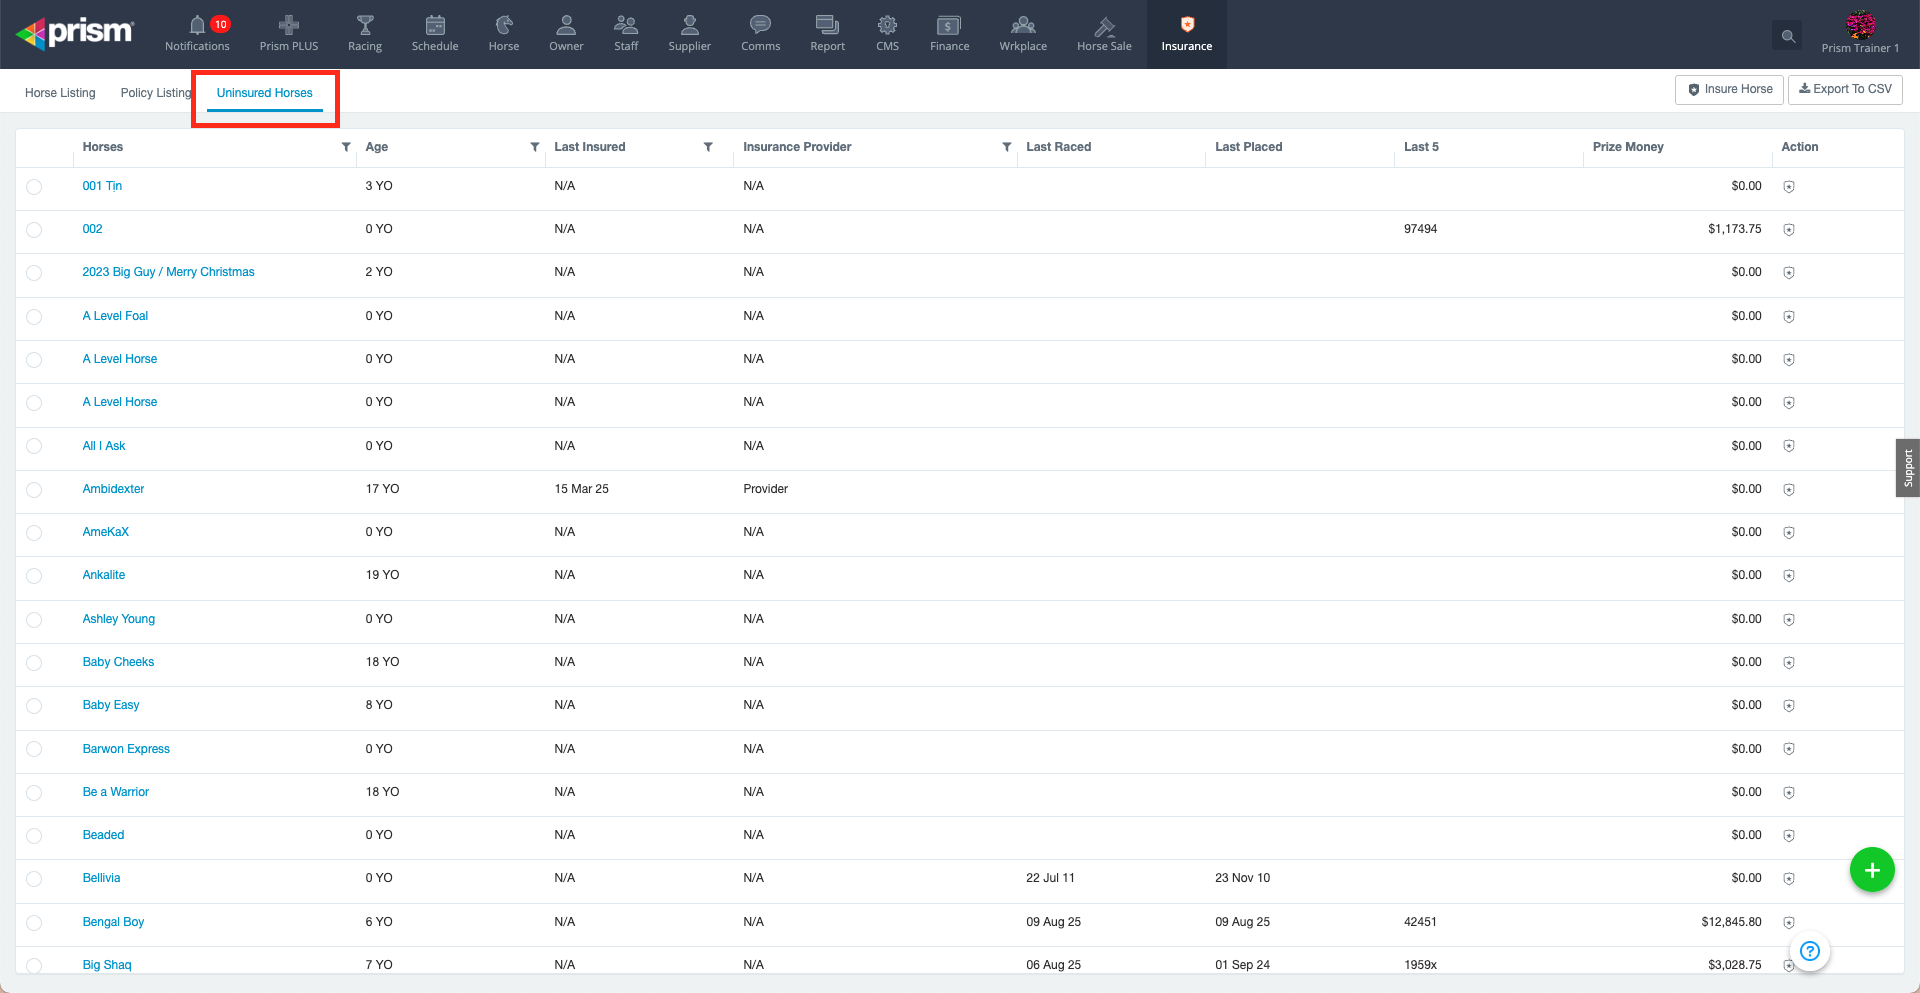The image size is (1920, 993).
Task: Click the search magnifier icon
Action: pos(1788,37)
